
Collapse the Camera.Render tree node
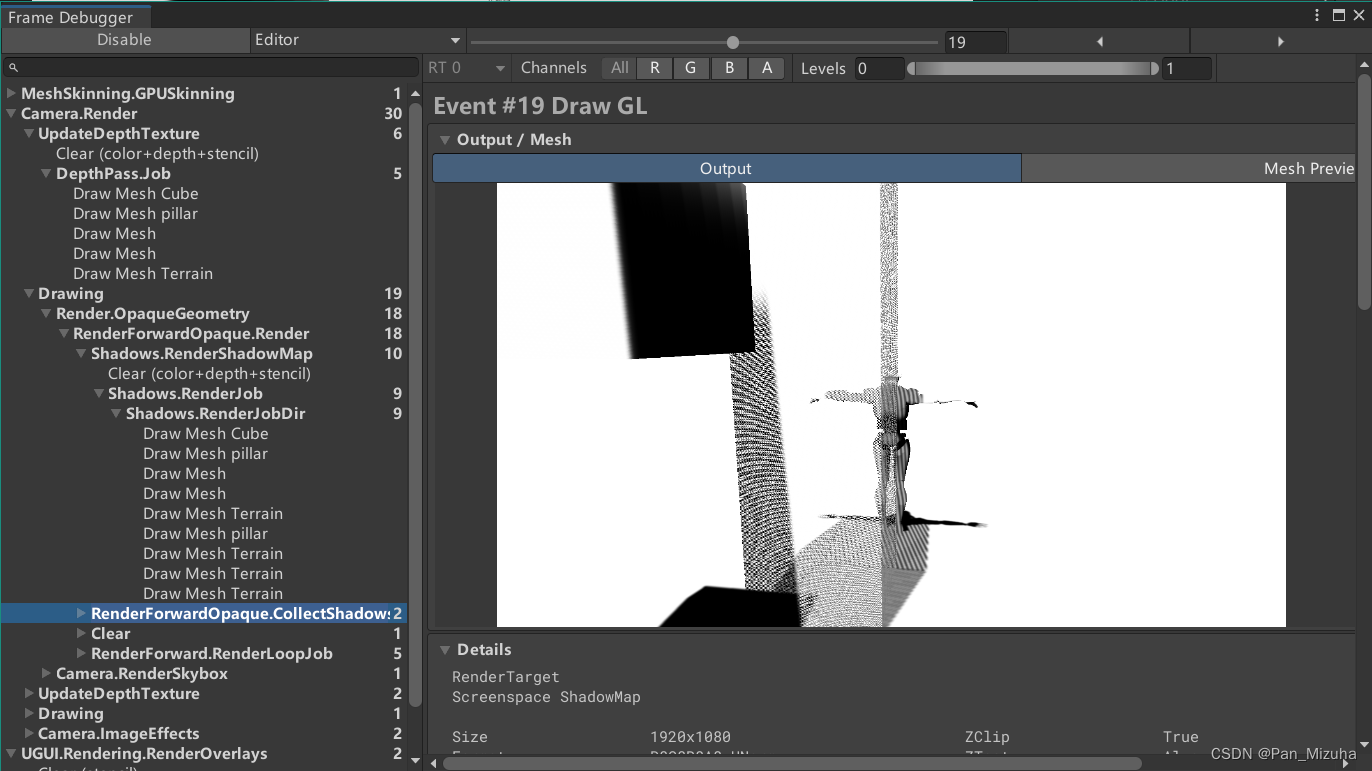pyautogui.click(x=10, y=113)
